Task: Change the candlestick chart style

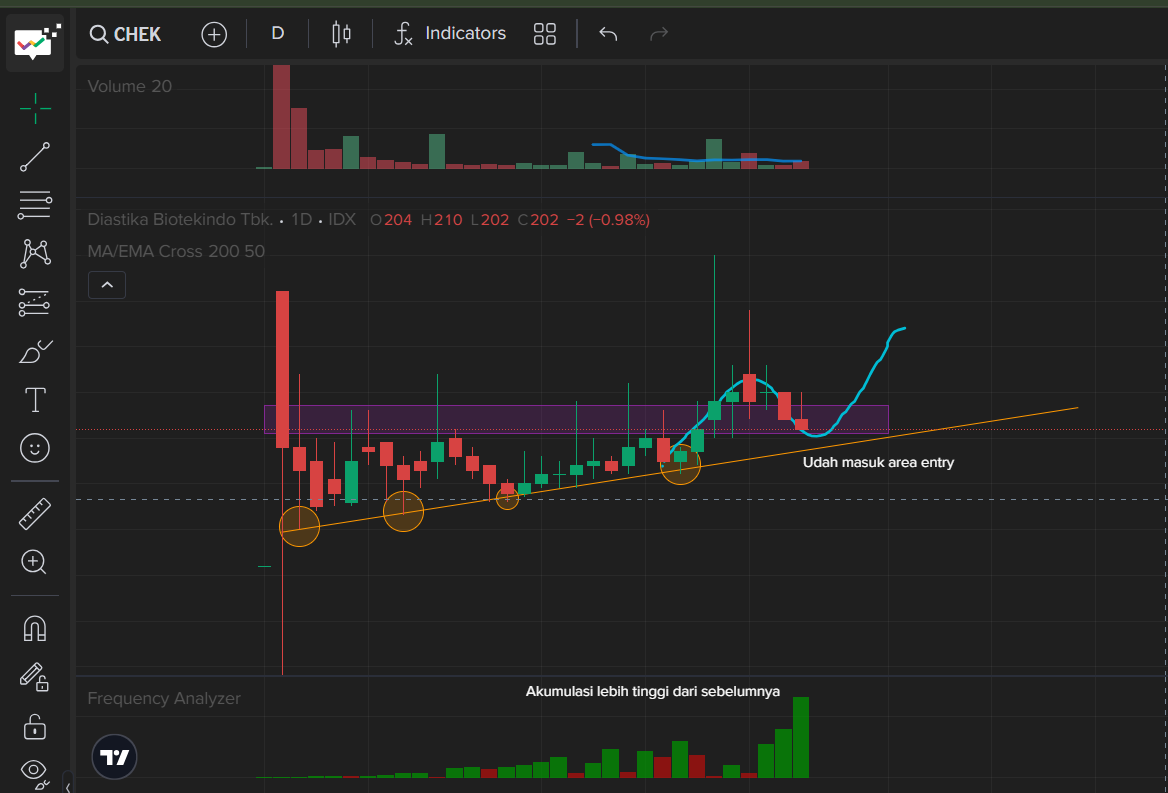Action: click(341, 34)
